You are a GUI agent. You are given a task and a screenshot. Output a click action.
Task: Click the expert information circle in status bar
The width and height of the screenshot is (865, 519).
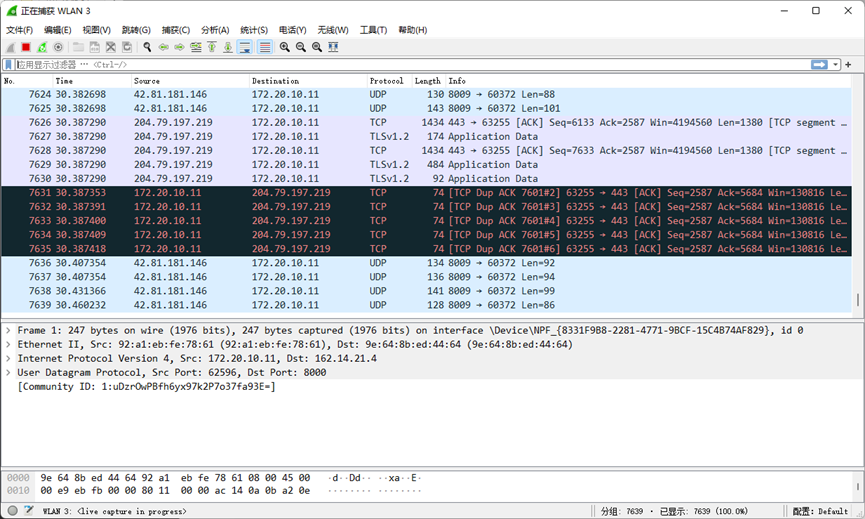tap(13, 511)
